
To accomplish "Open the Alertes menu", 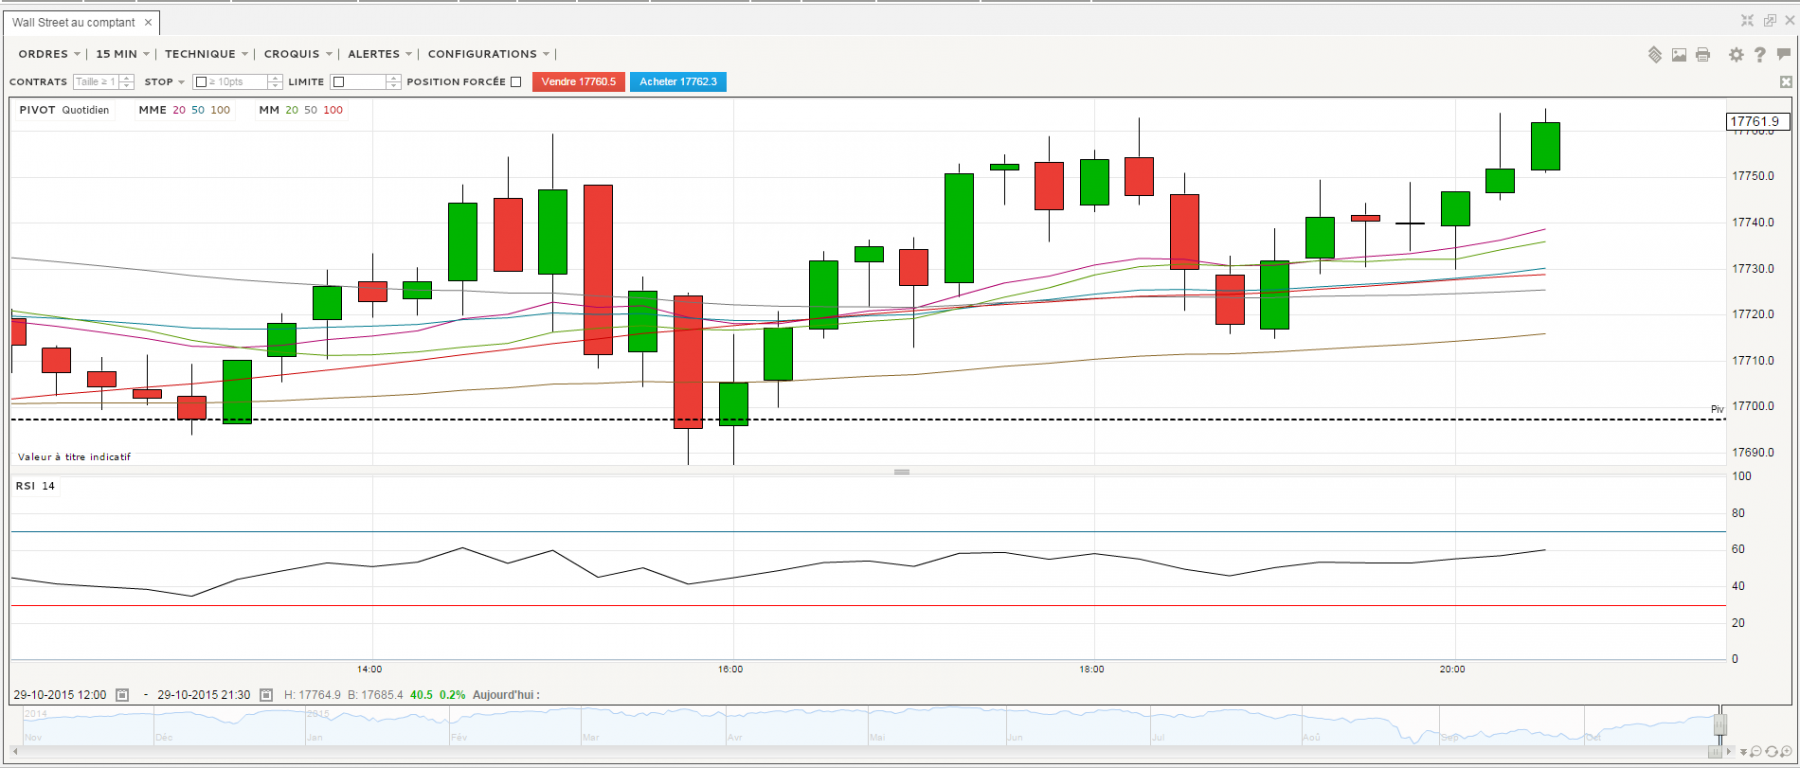I will click(x=380, y=54).
